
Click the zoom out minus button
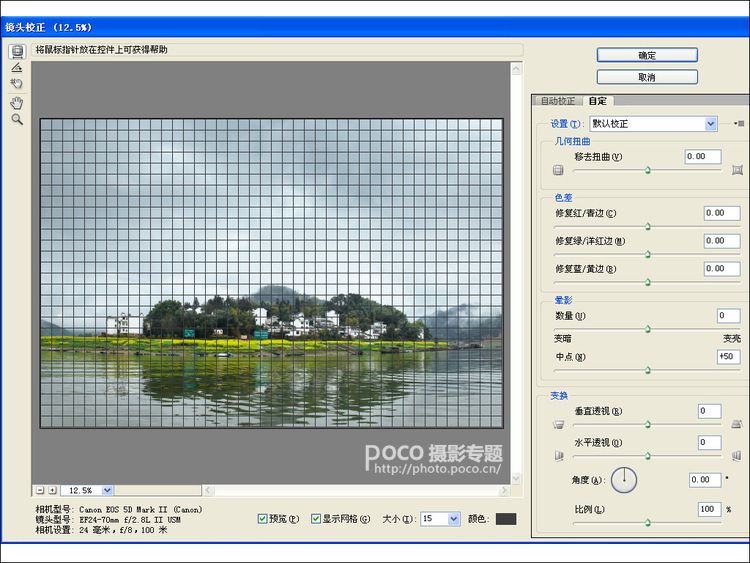40,490
